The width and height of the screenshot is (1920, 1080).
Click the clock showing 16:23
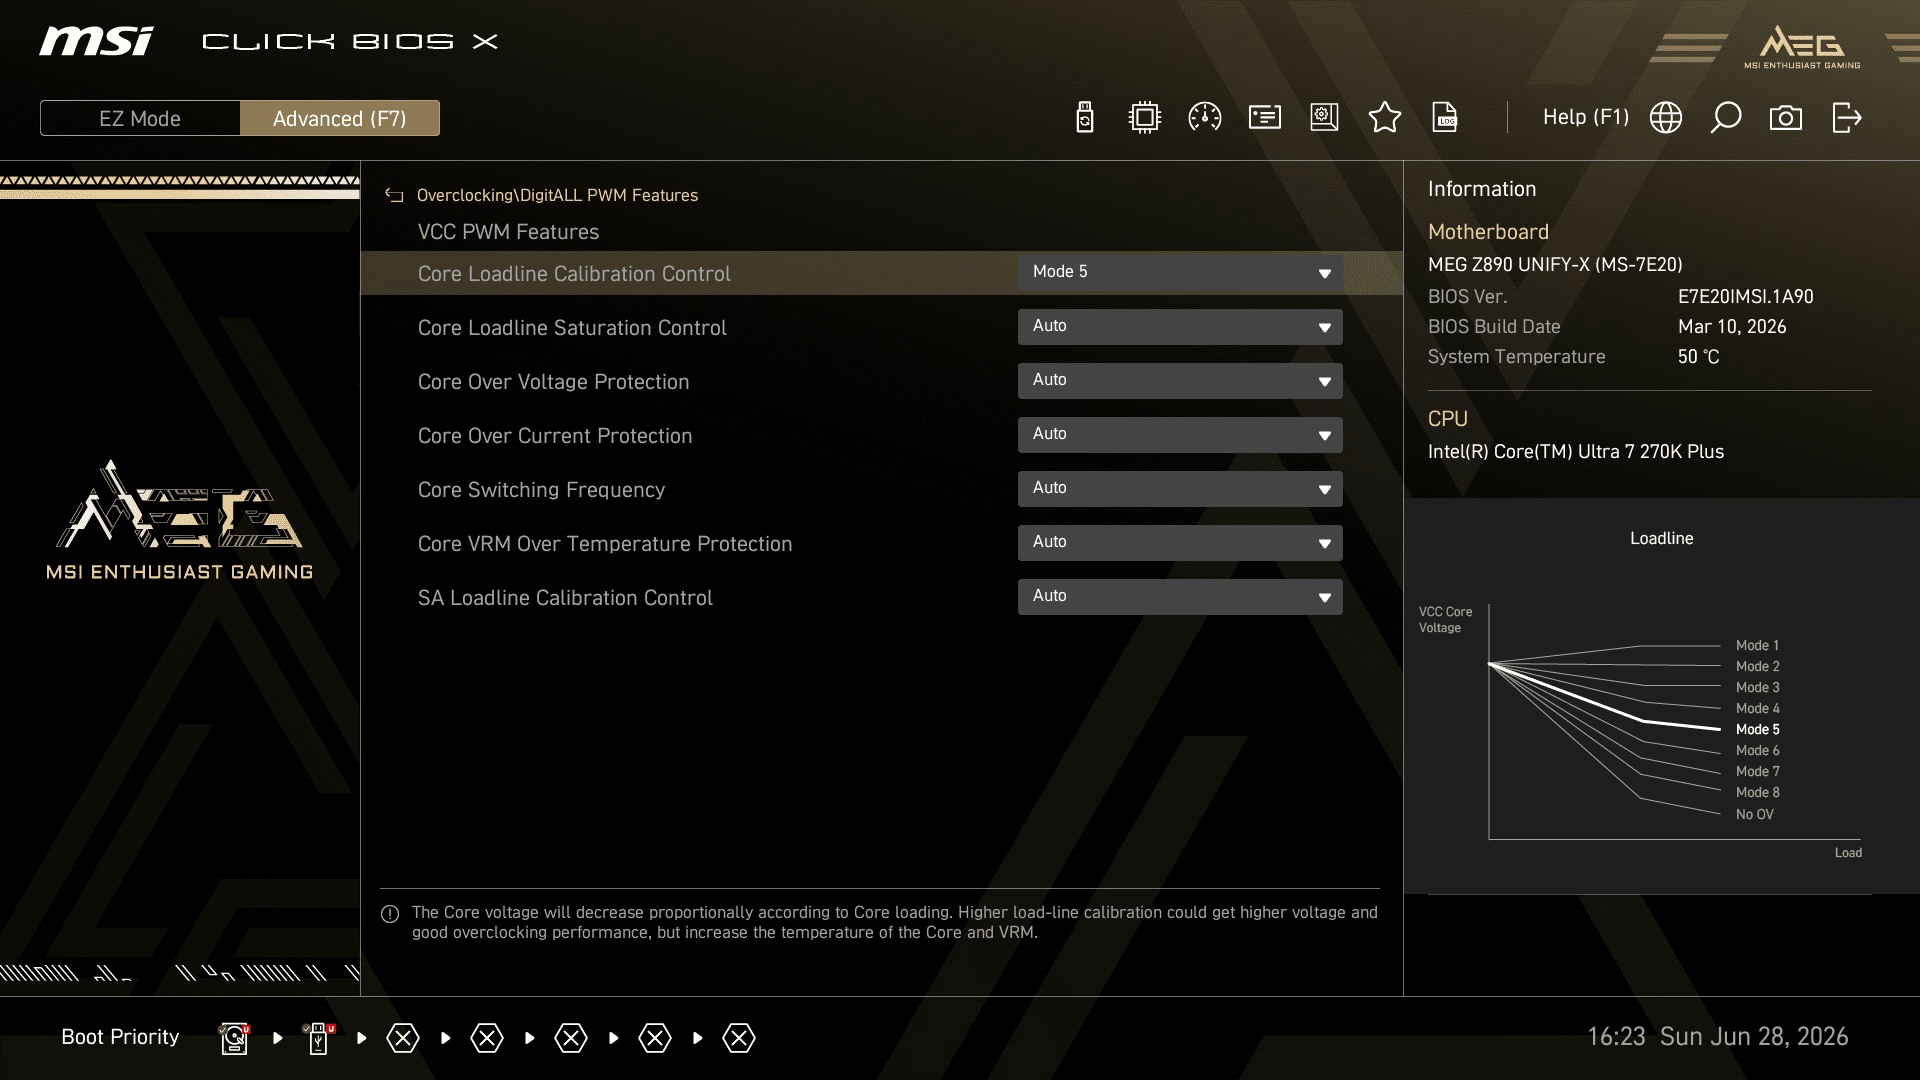tap(1616, 1037)
